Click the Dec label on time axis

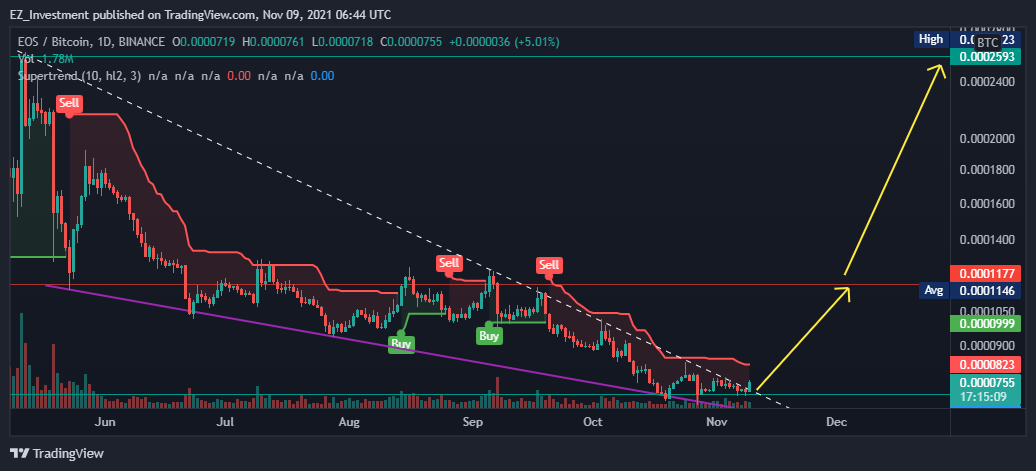836,421
